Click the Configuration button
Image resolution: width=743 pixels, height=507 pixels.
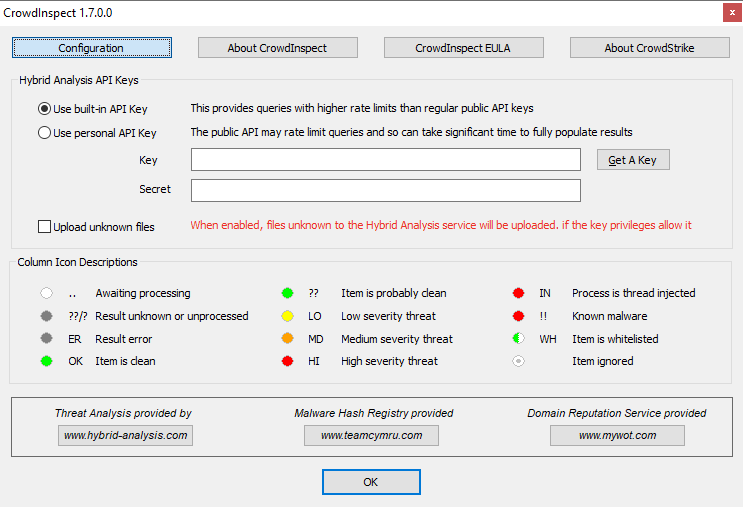92,48
